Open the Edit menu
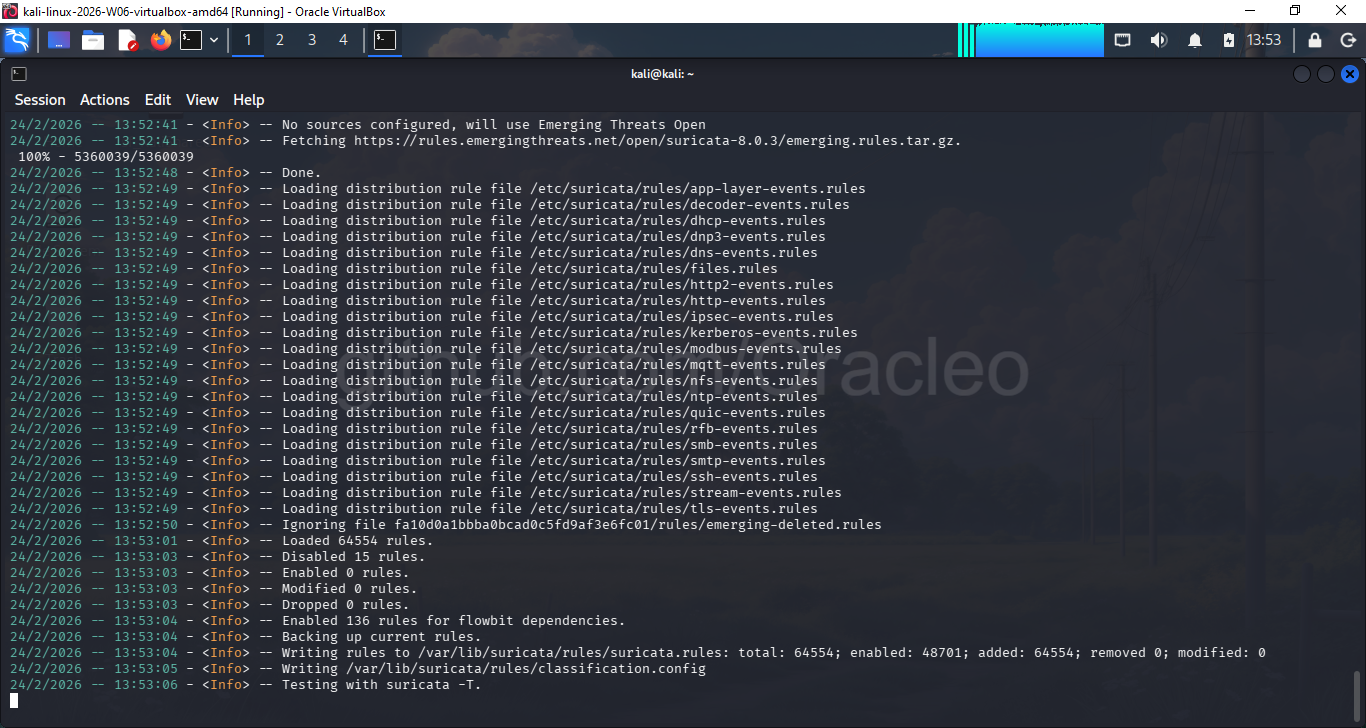The height and width of the screenshot is (728, 1366). point(158,100)
